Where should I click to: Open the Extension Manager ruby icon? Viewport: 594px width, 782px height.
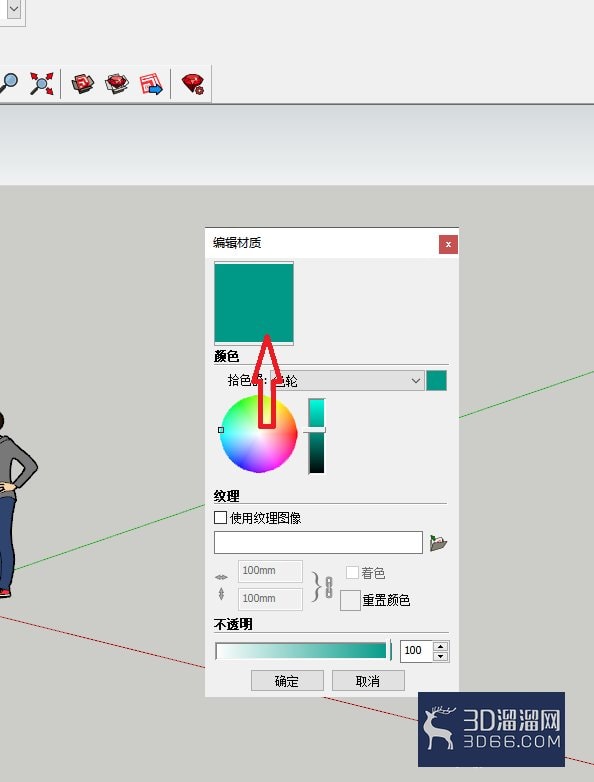coord(193,83)
